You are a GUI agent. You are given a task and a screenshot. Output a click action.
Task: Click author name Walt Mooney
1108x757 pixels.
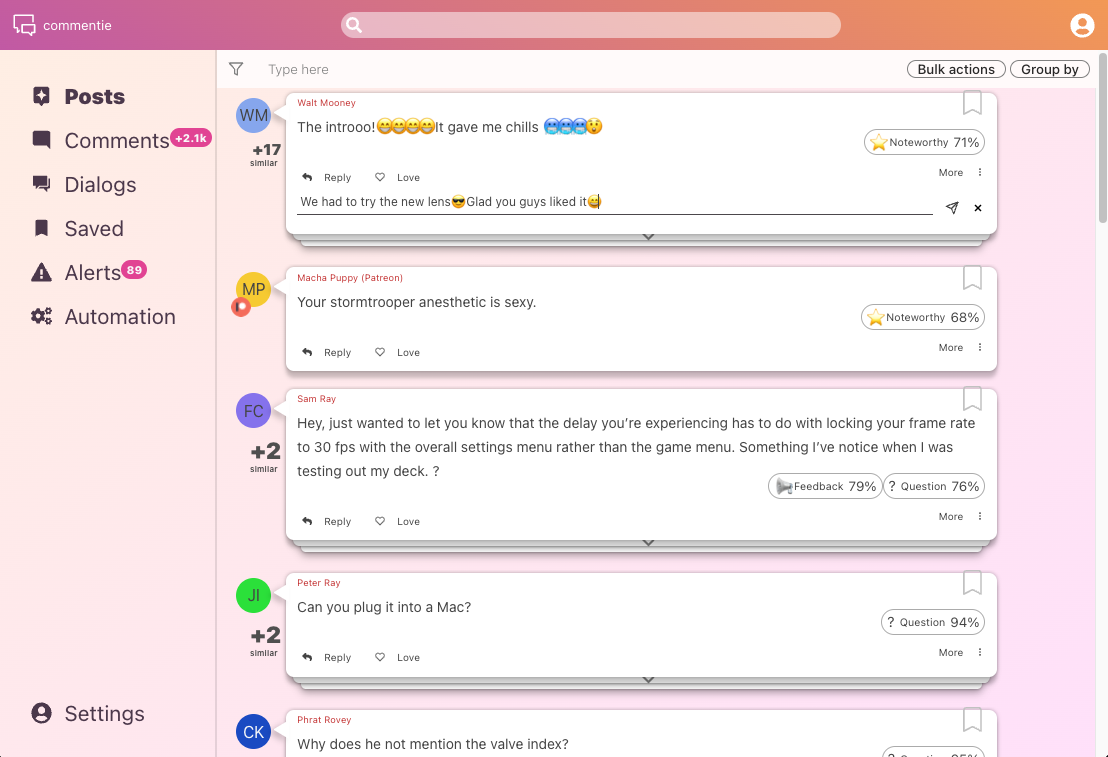click(326, 102)
